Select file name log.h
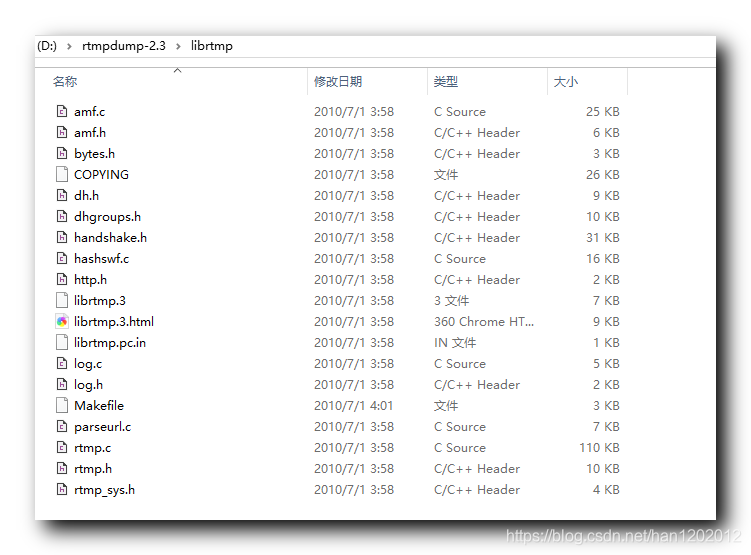This screenshot has height=555, width=751. coord(89,385)
